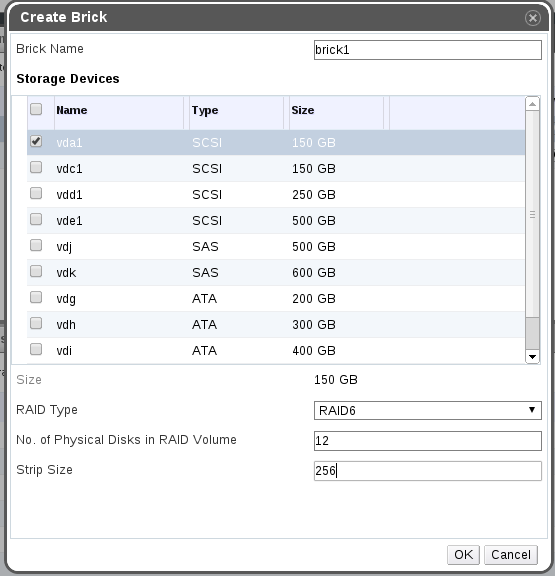The width and height of the screenshot is (555, 576).
Task: Check the vdk 600 GB device
Action: pyautogui.click(x=36, y=271)
